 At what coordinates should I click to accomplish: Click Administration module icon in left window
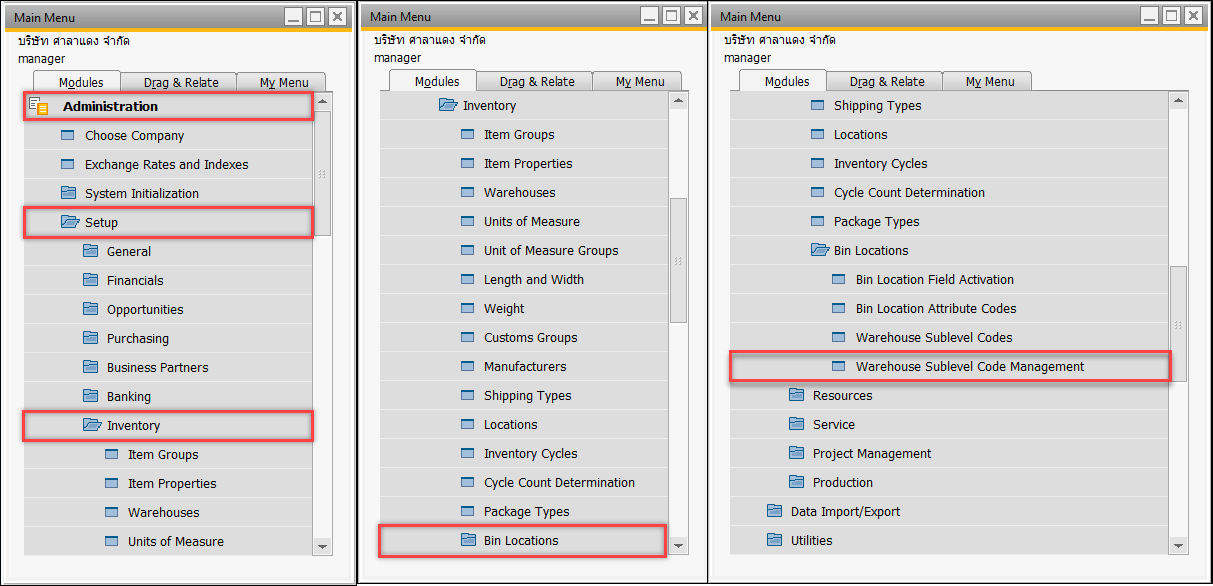click(39, 106)
